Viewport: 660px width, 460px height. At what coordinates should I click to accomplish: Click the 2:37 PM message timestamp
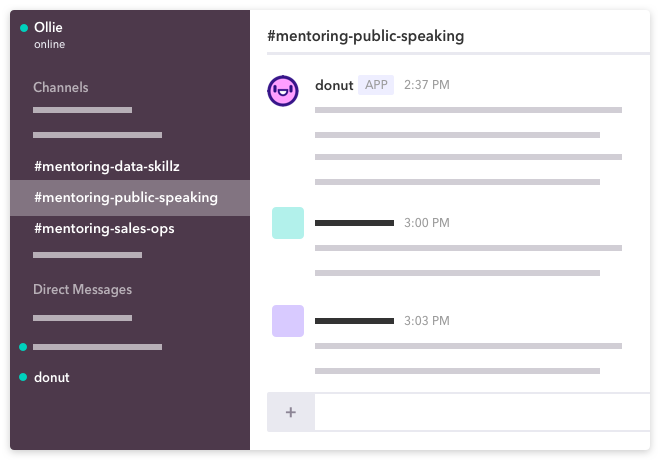coord(427,85)
